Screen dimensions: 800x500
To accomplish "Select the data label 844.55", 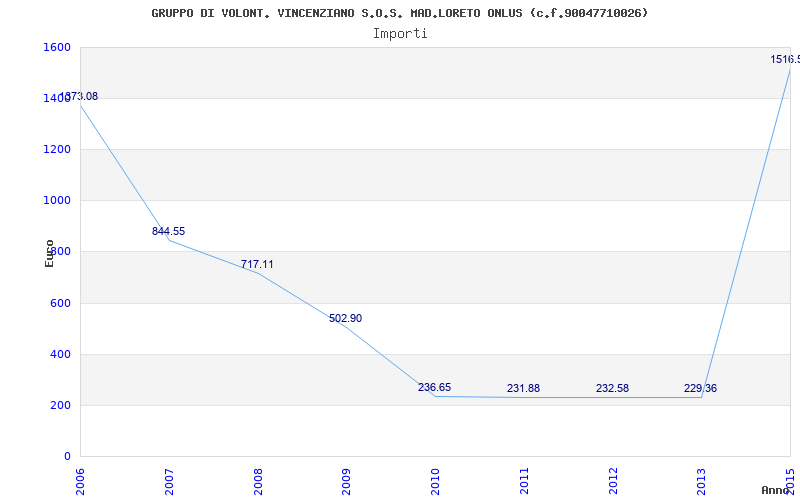I will [x=168, y=231].
